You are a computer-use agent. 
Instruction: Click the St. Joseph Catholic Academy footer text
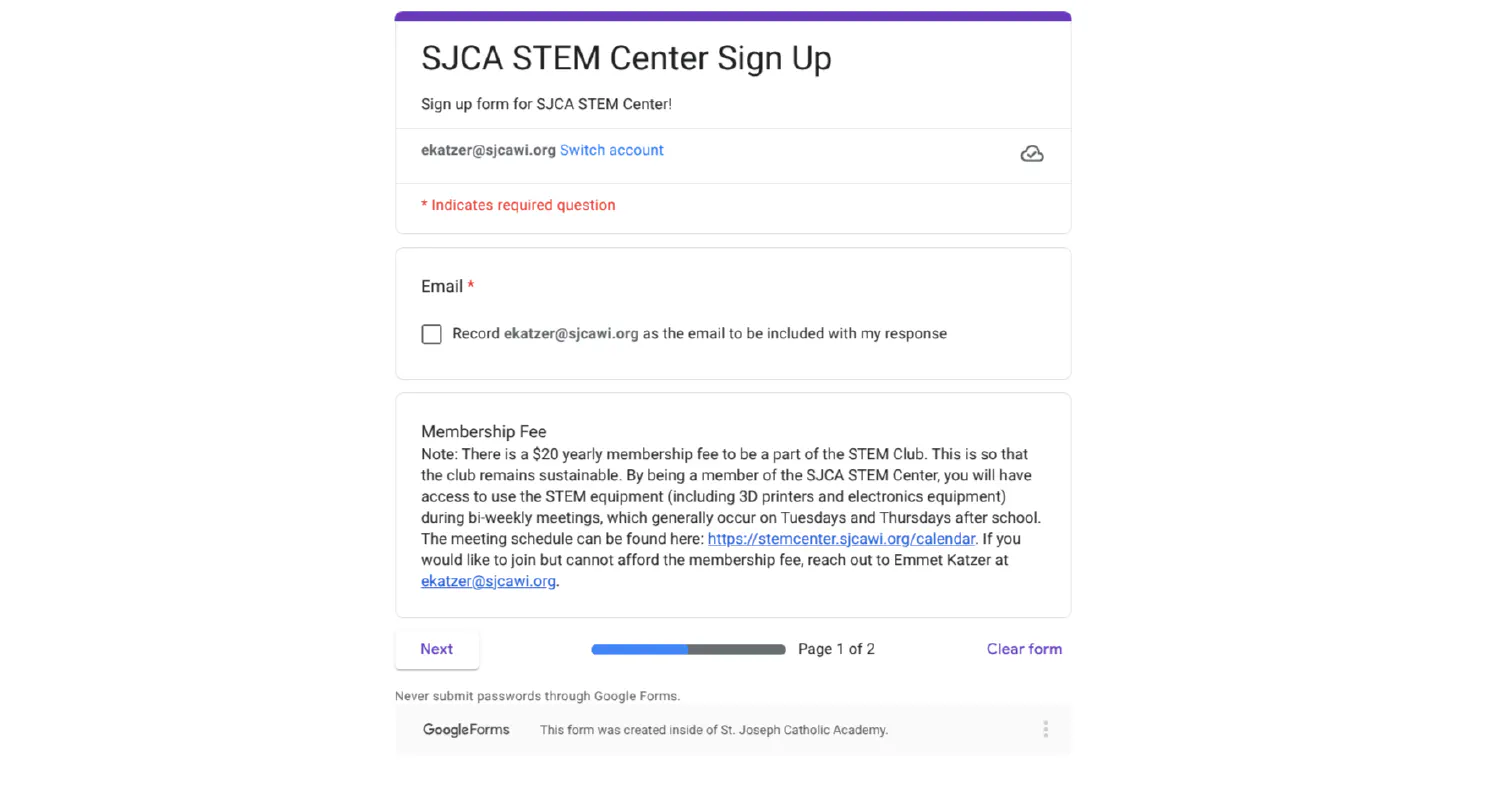tap(713, 730)
